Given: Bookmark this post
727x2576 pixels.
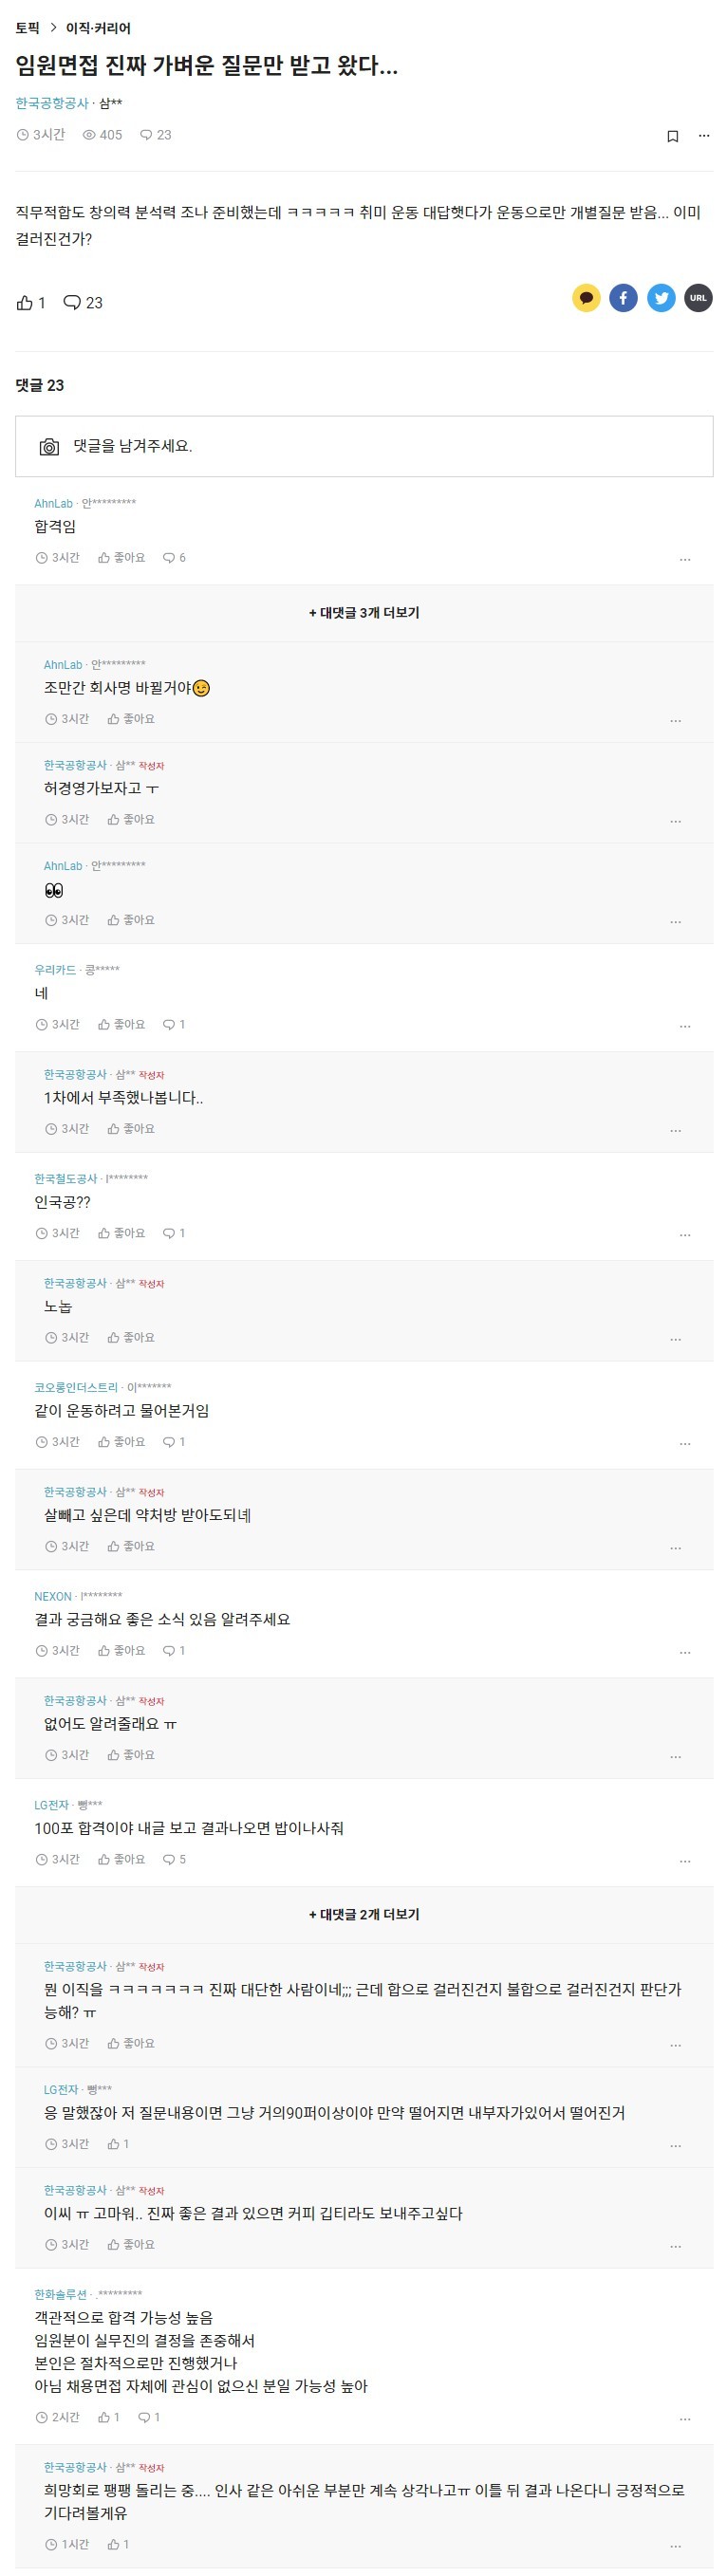Looking at the screenshot, I should (672, 136).
